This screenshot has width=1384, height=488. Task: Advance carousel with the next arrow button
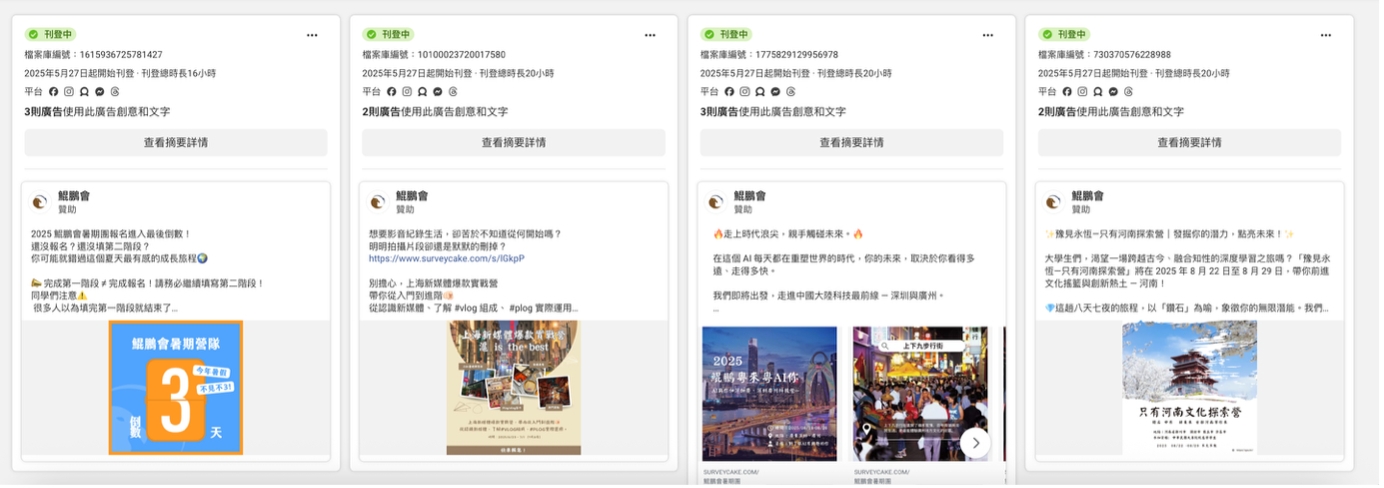(x=975, y=443)
